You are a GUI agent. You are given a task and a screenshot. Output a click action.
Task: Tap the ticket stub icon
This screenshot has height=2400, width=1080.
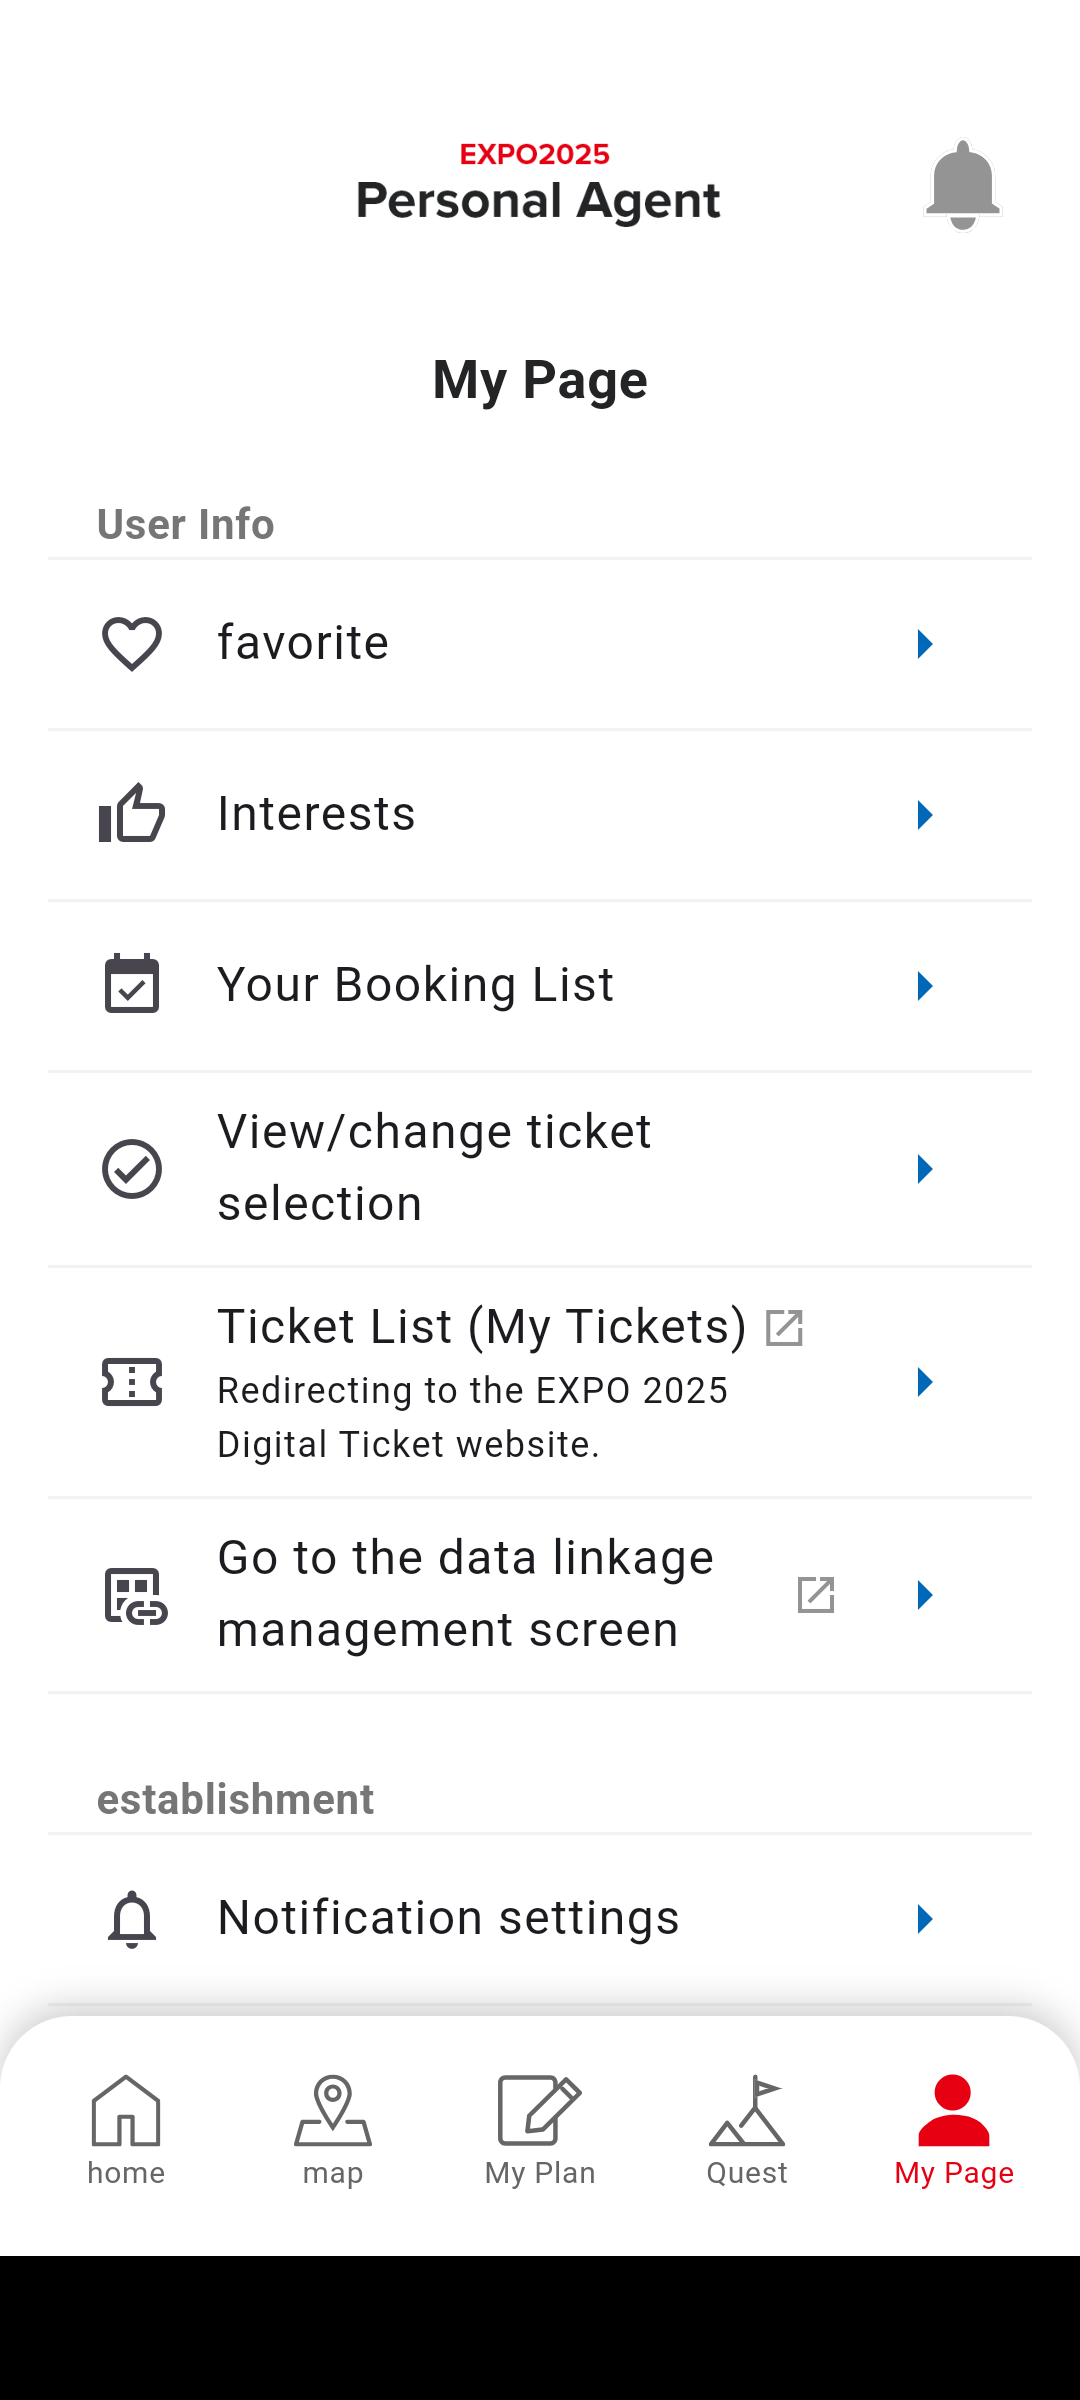coord(132,1382)
